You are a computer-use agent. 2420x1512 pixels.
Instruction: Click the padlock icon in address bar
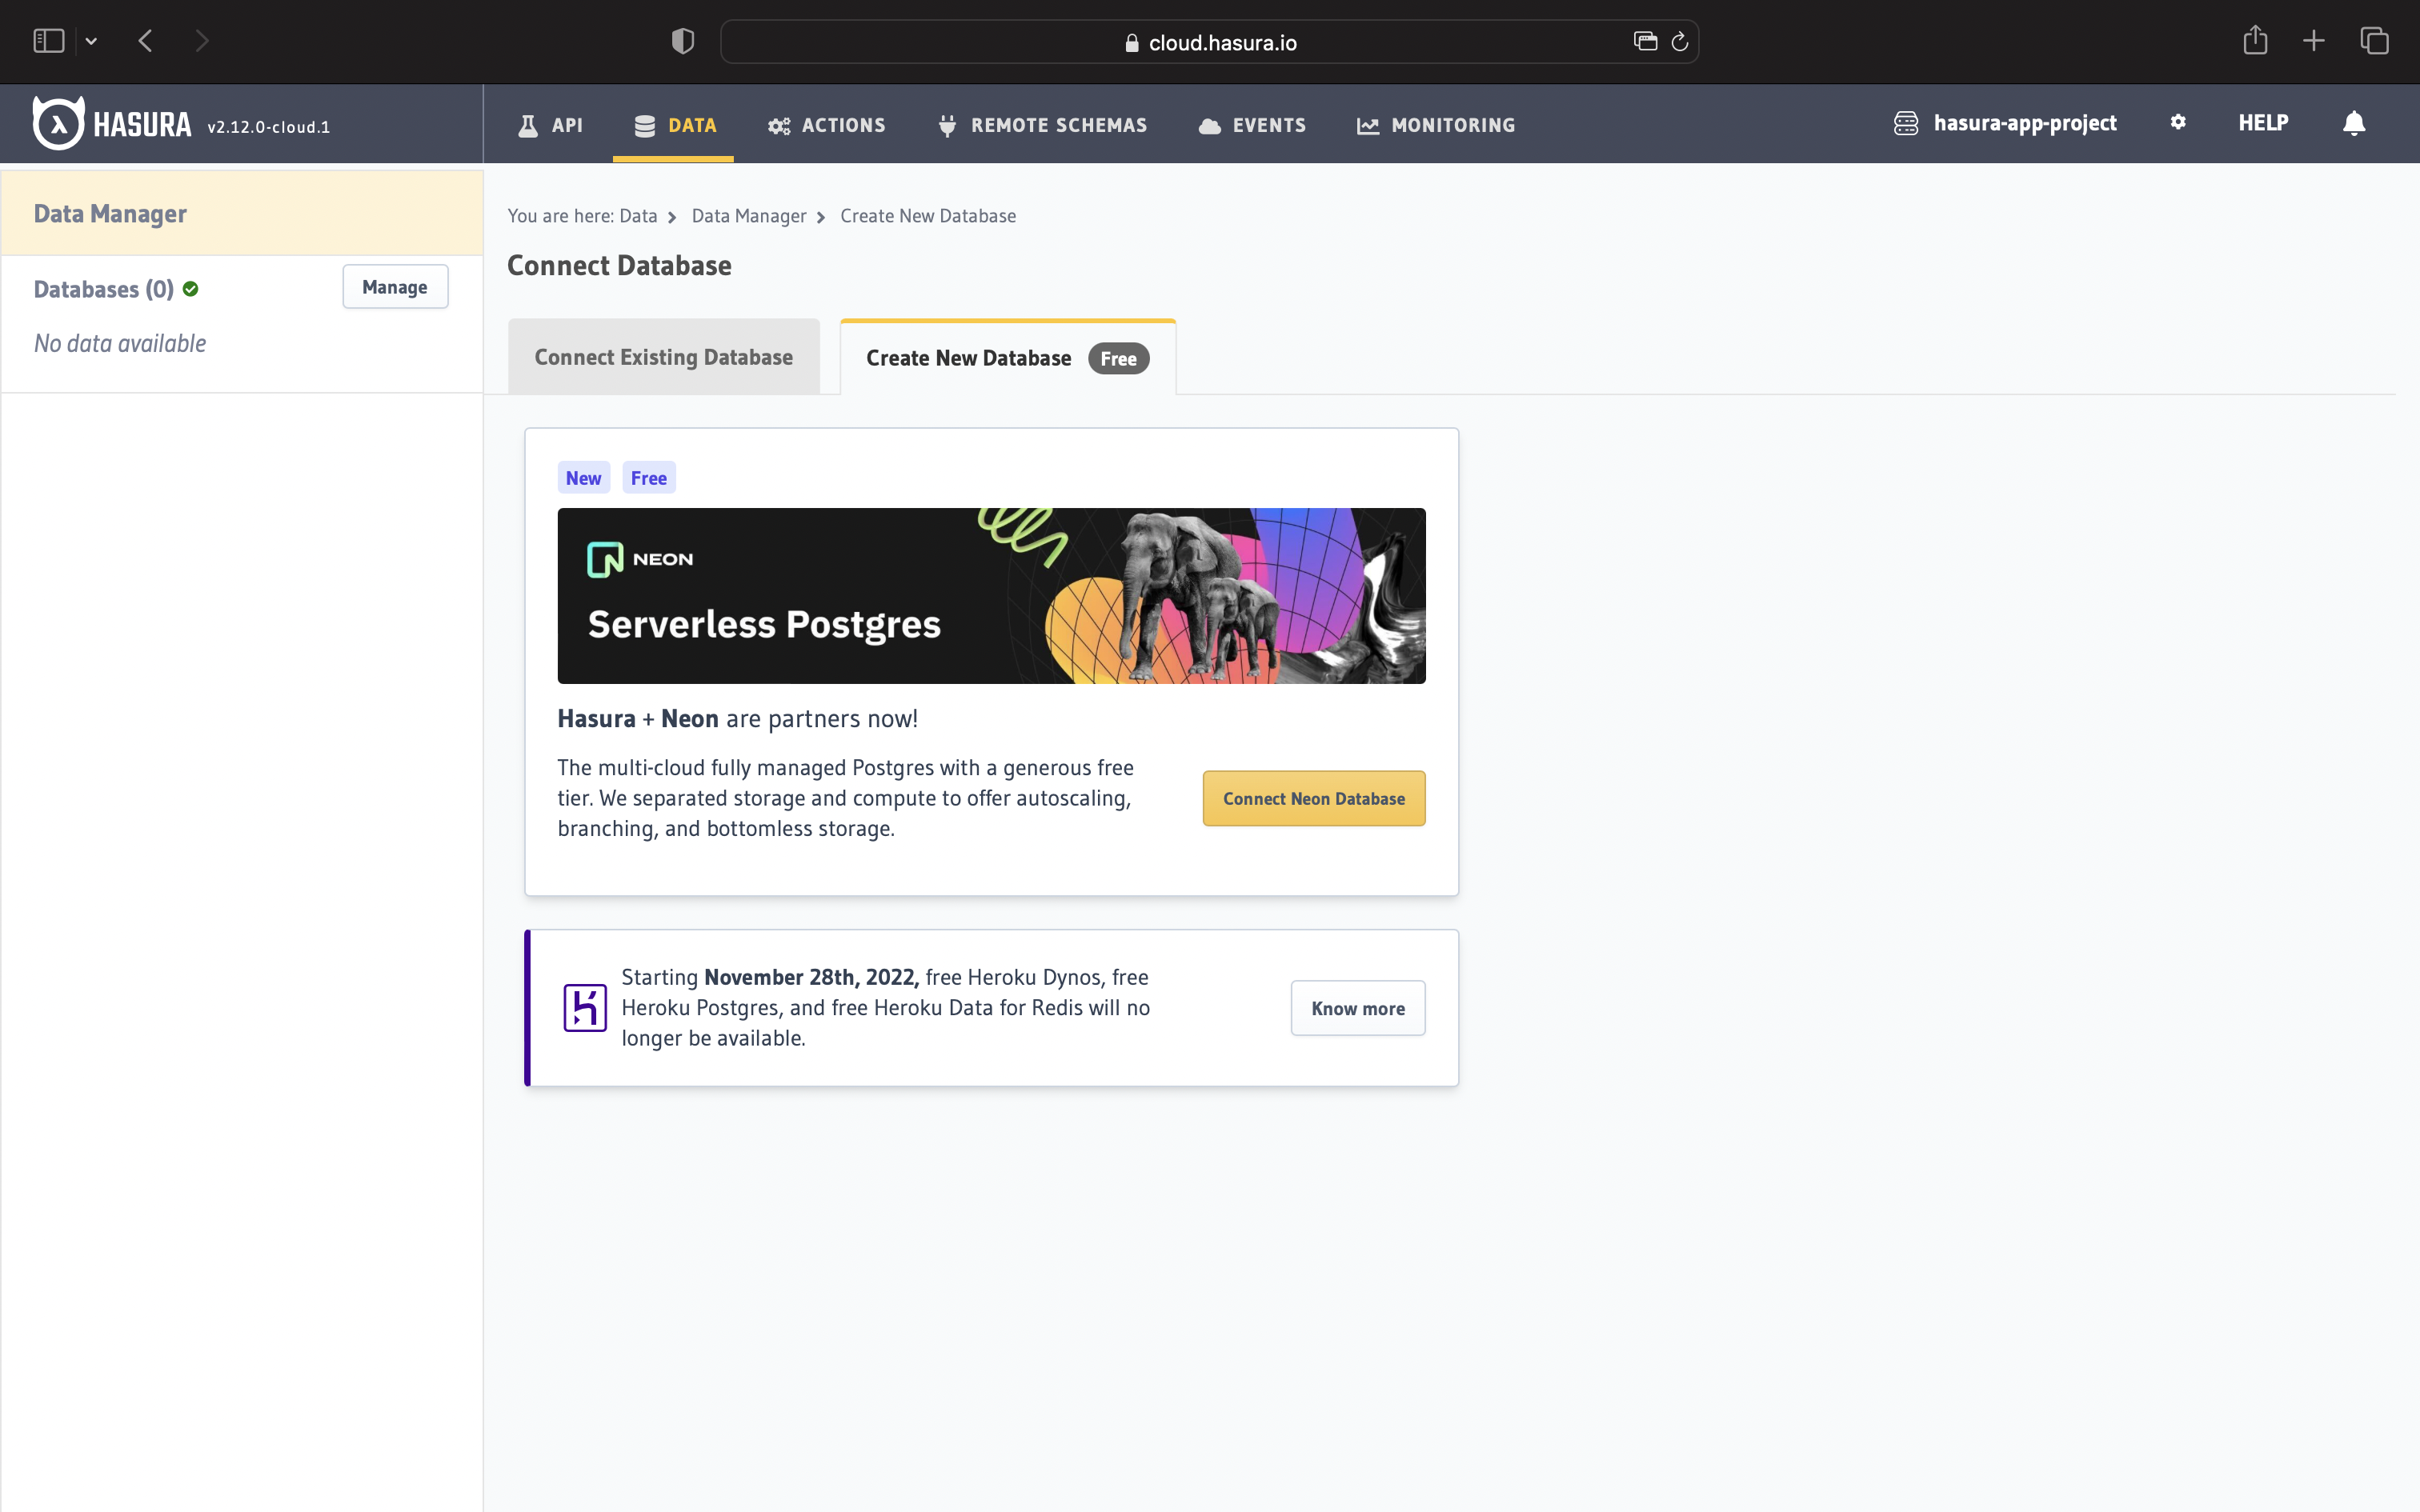[1132, 43]
